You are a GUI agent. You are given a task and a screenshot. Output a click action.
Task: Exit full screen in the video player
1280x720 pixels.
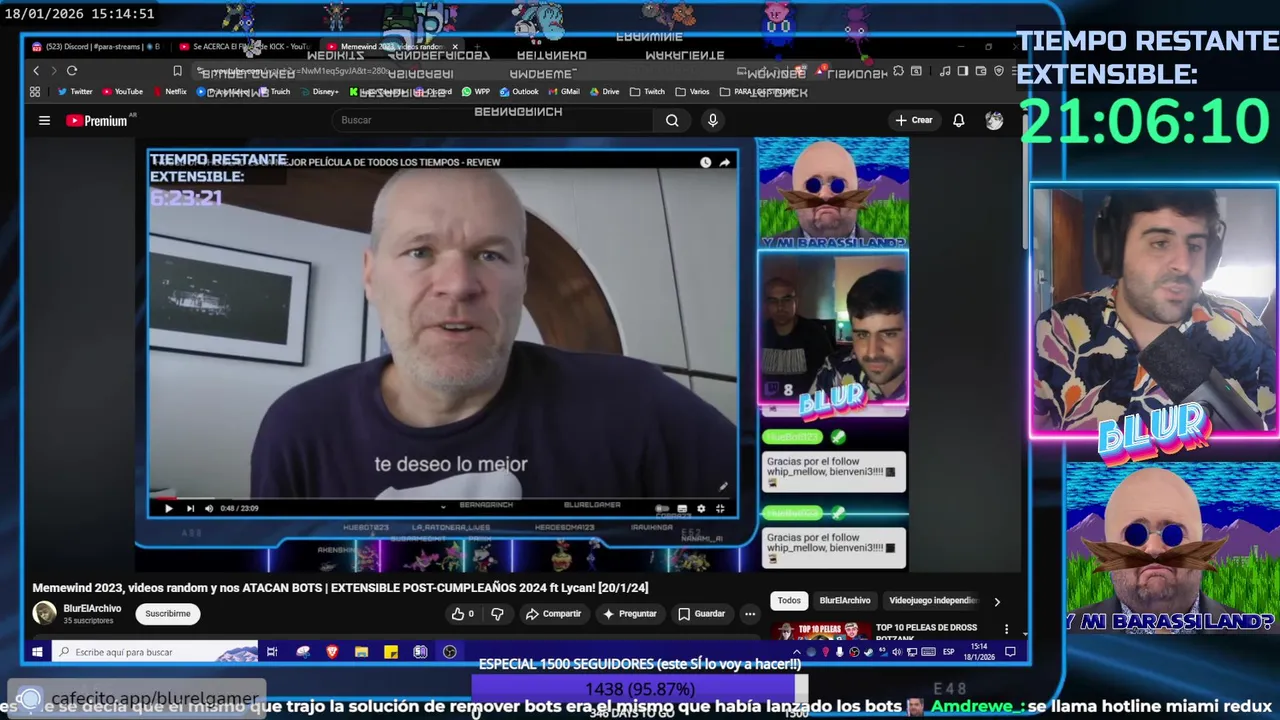[x=720, y=508]
